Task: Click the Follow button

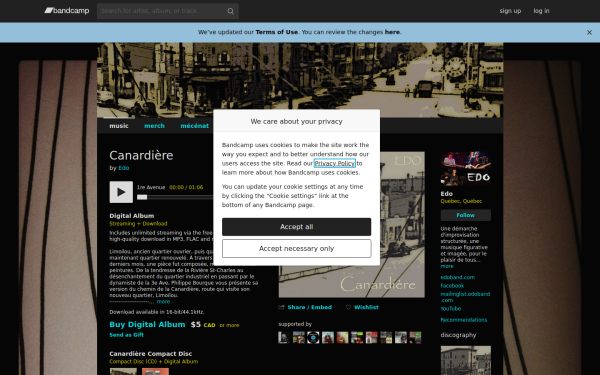Action: pyautogui.click(x=466, y=215)
